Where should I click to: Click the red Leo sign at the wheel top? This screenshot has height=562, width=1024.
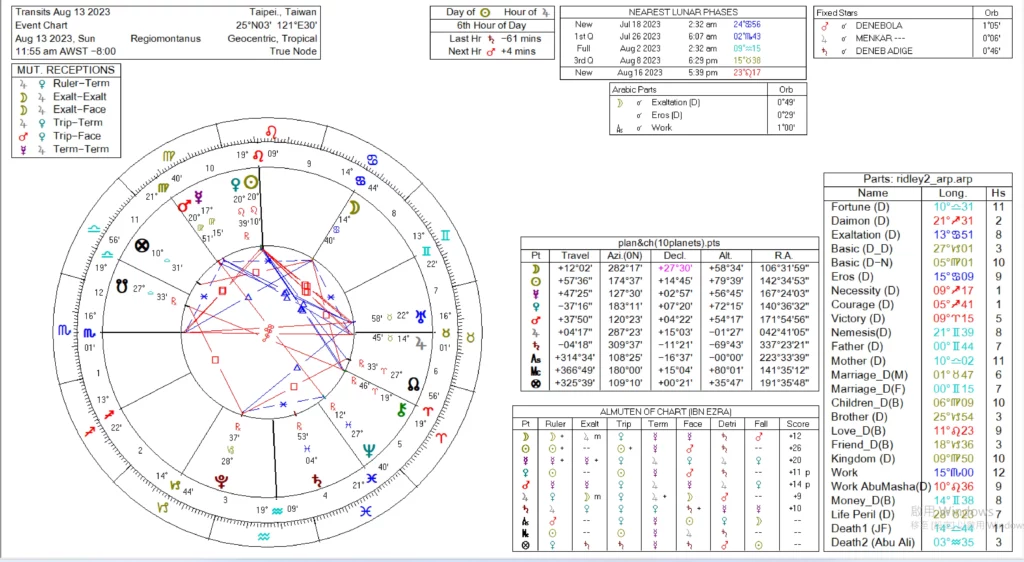coord(259,155)
